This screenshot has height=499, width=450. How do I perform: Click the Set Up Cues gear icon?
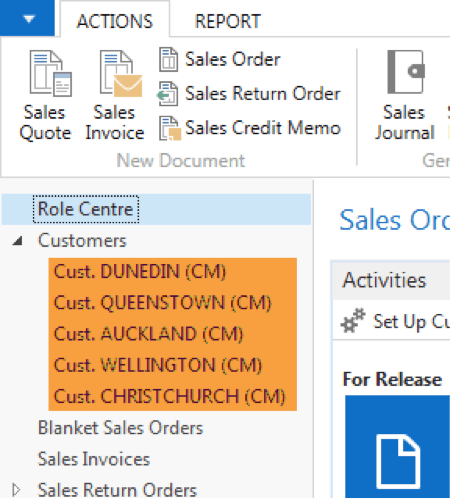point(353,321)
